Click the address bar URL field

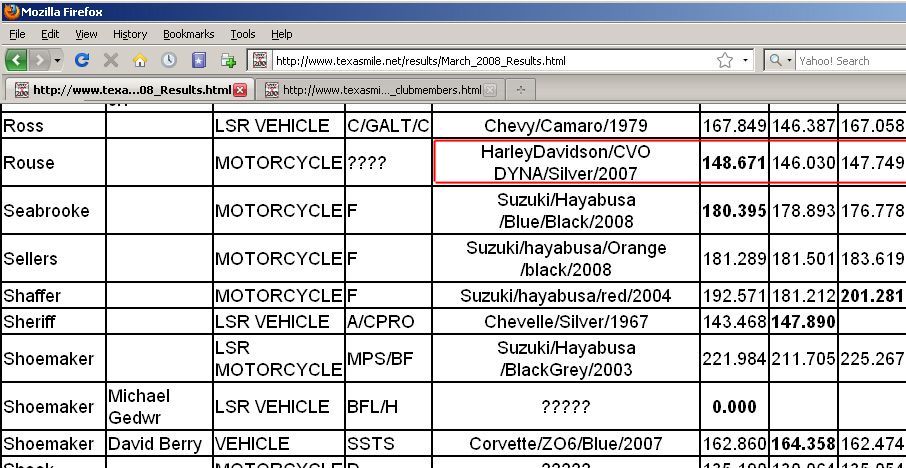pyautogui.click(x=490, y=60)
